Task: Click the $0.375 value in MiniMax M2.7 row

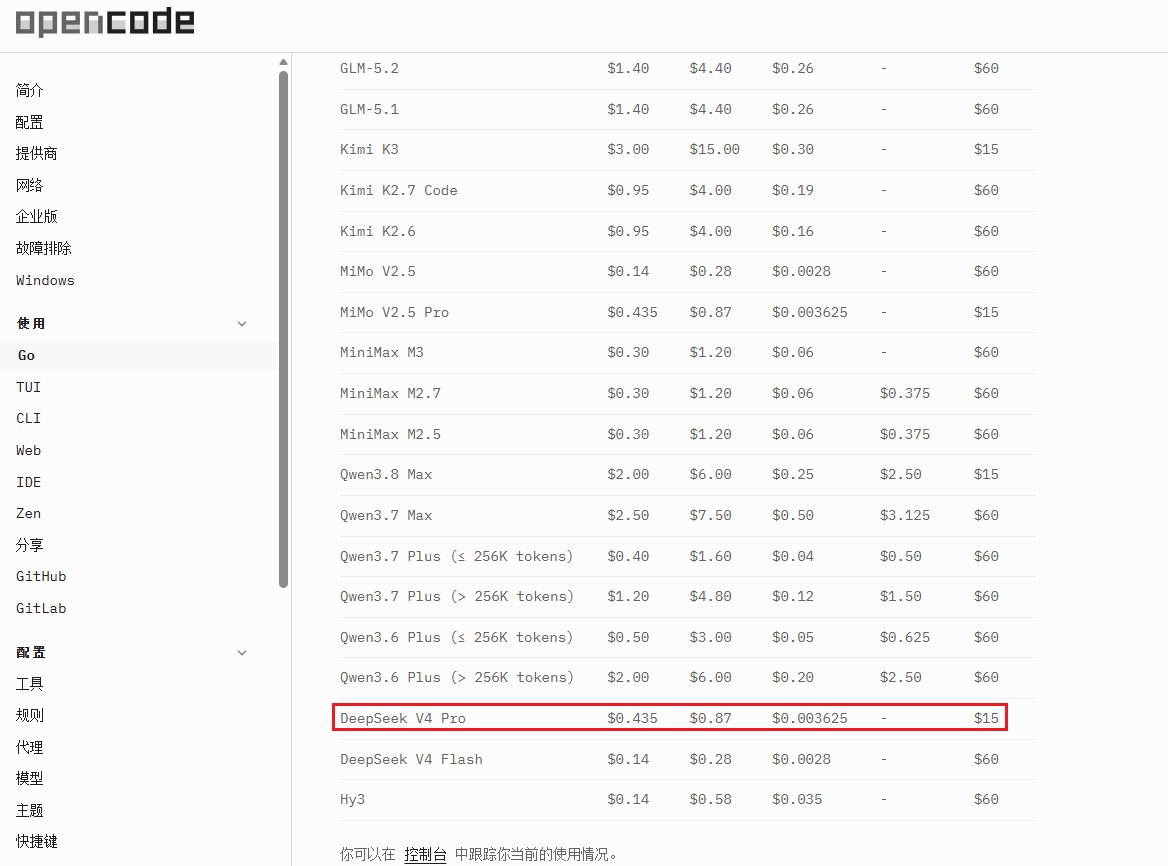Action: click(x=905, y=394)
